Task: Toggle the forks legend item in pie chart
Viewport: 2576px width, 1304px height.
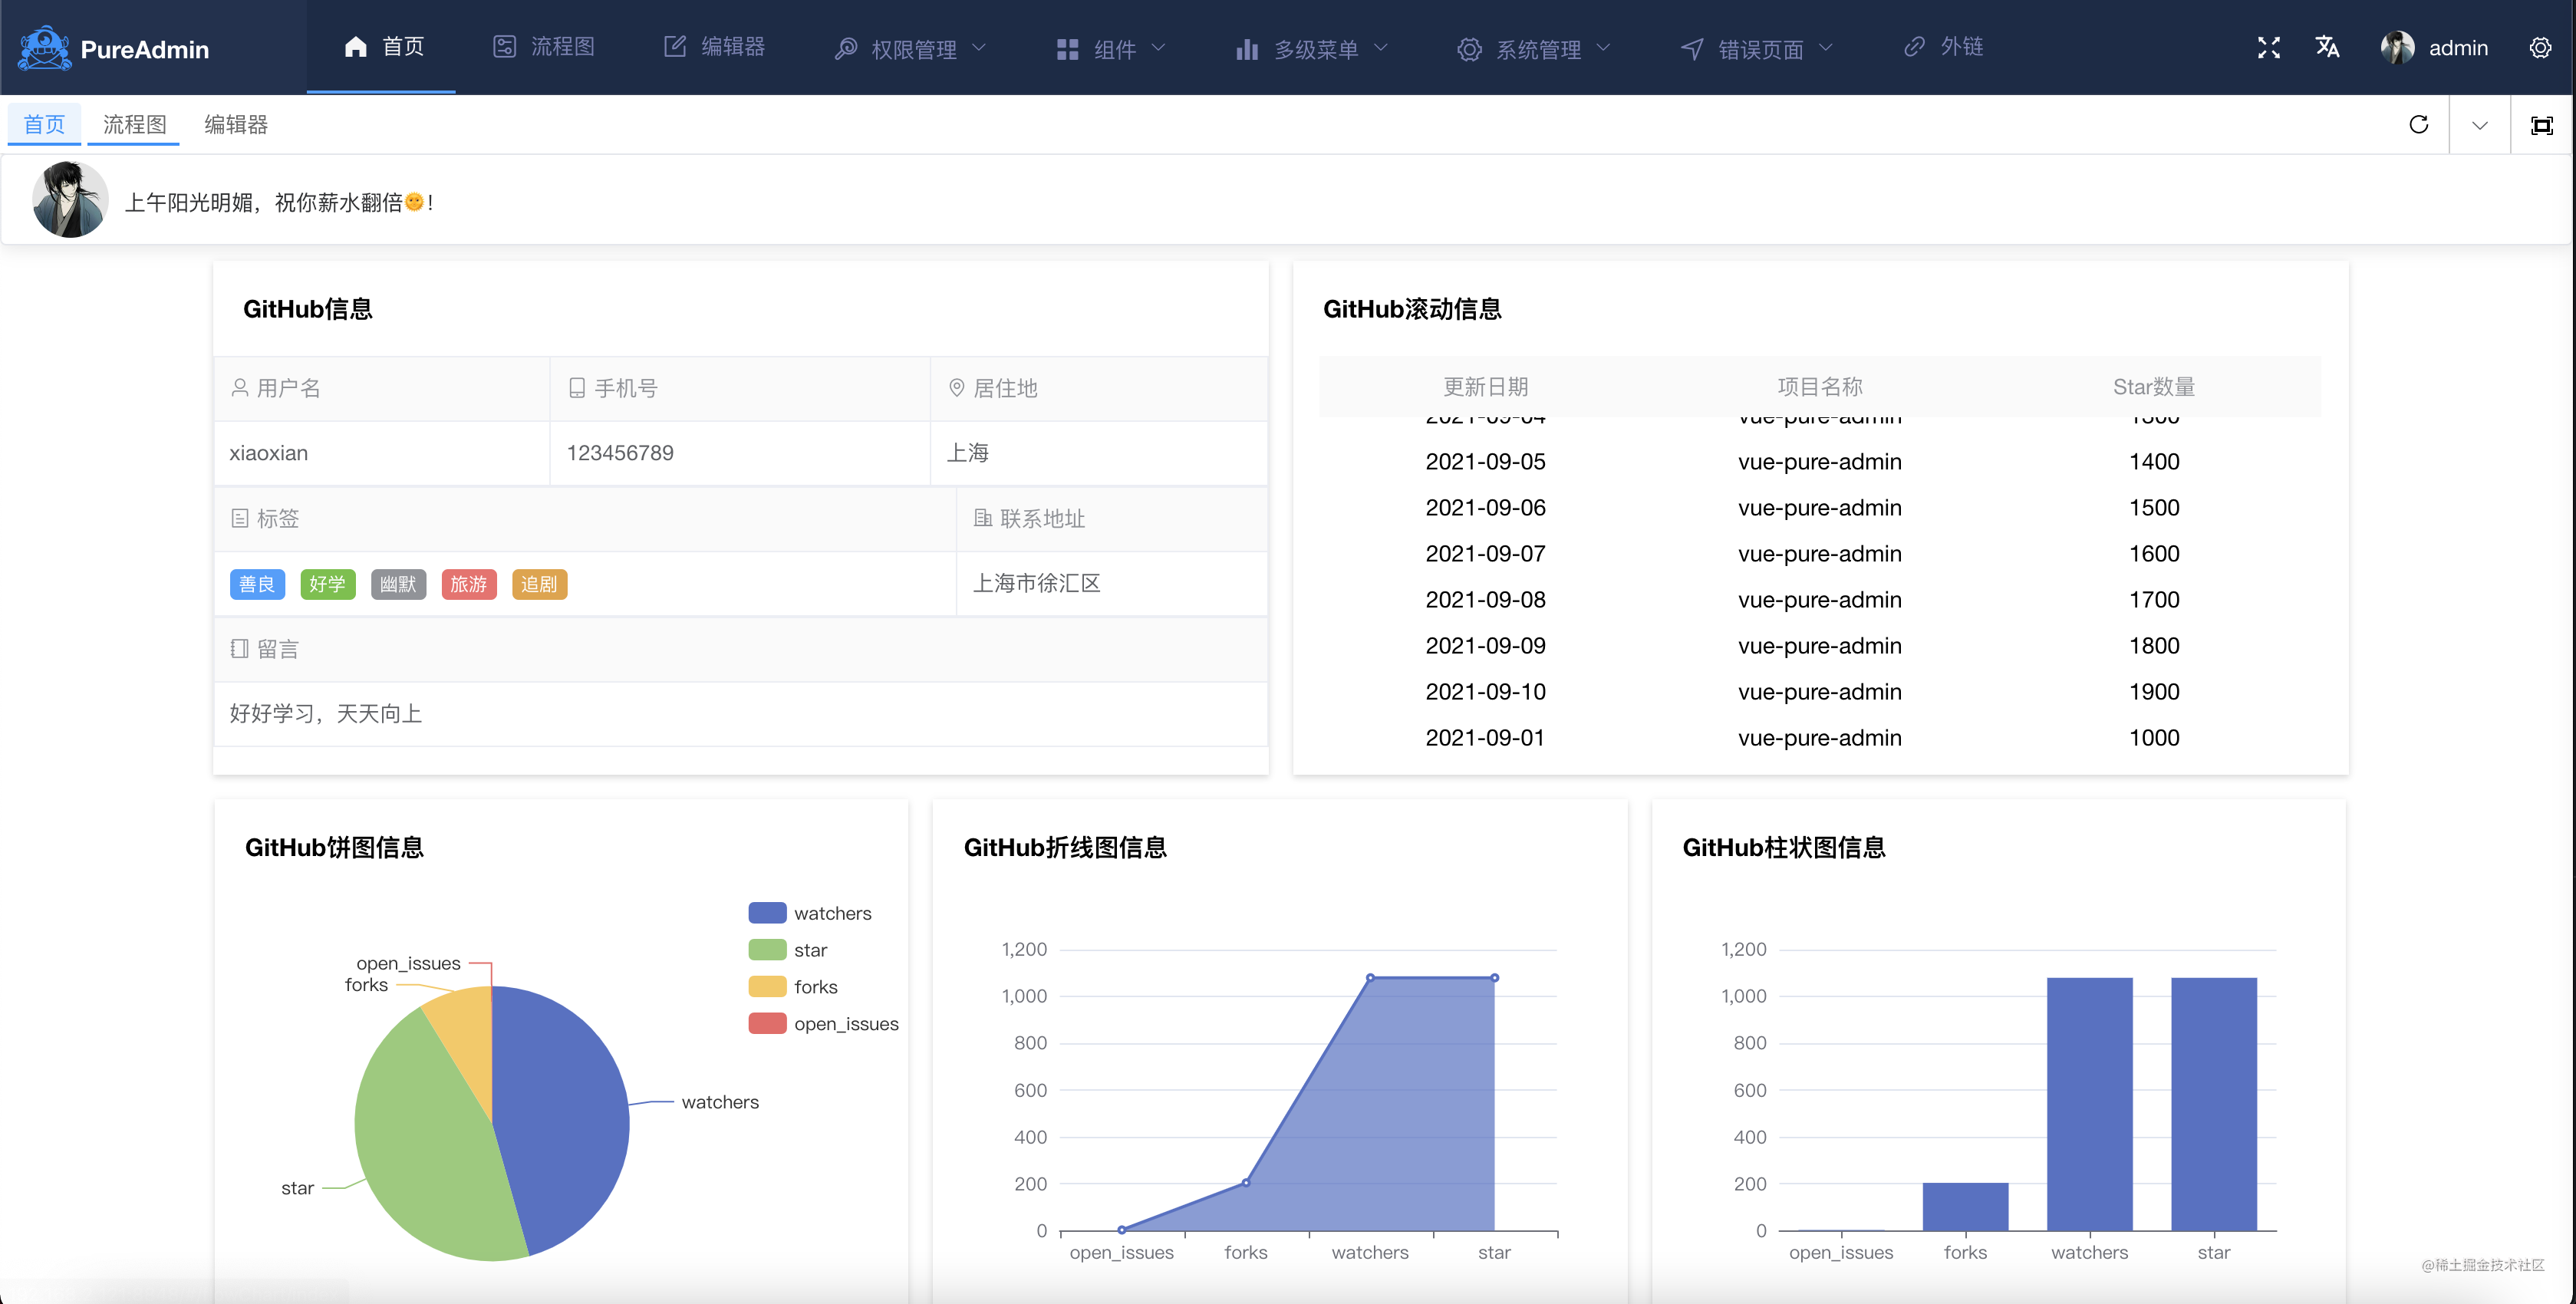Action: [x=793, y=987]
